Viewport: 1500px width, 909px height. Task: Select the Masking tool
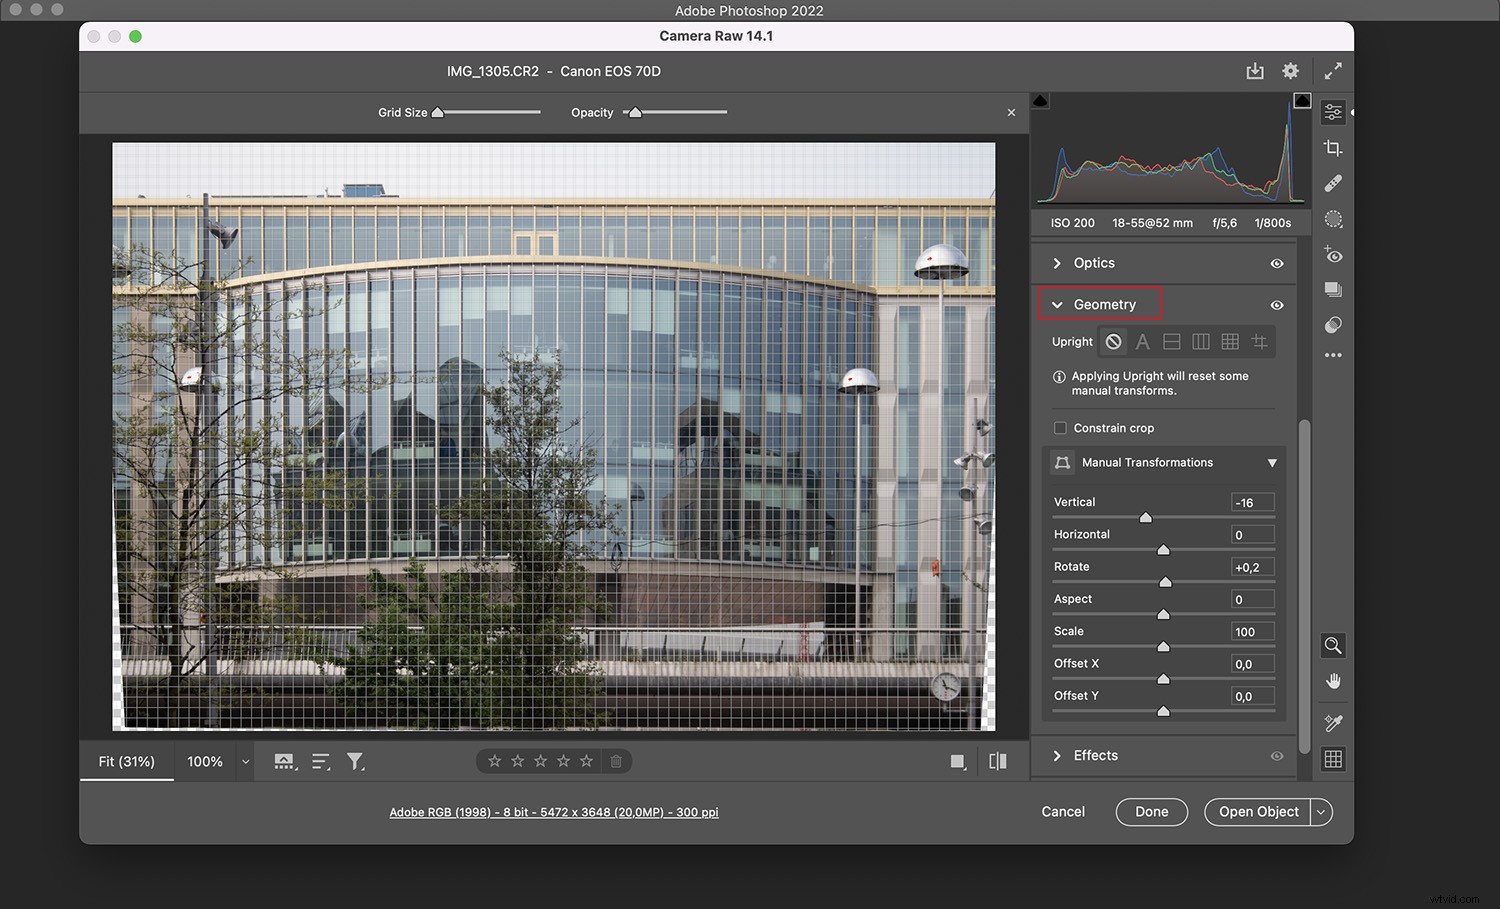point(1332,219)
